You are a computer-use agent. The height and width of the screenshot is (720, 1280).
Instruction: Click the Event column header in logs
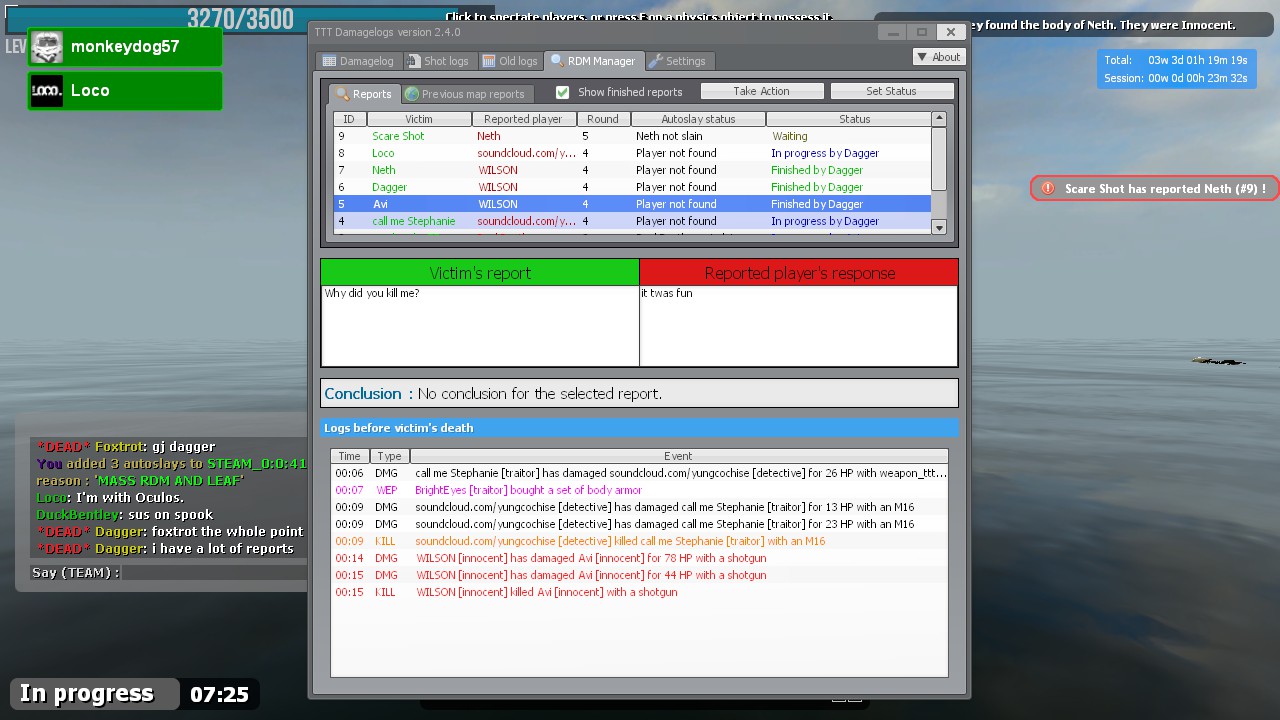click(678, 456)
